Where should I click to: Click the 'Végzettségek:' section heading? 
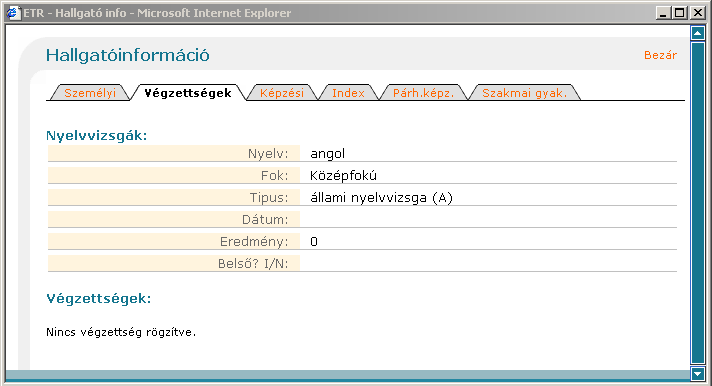(x=99, y=298)
